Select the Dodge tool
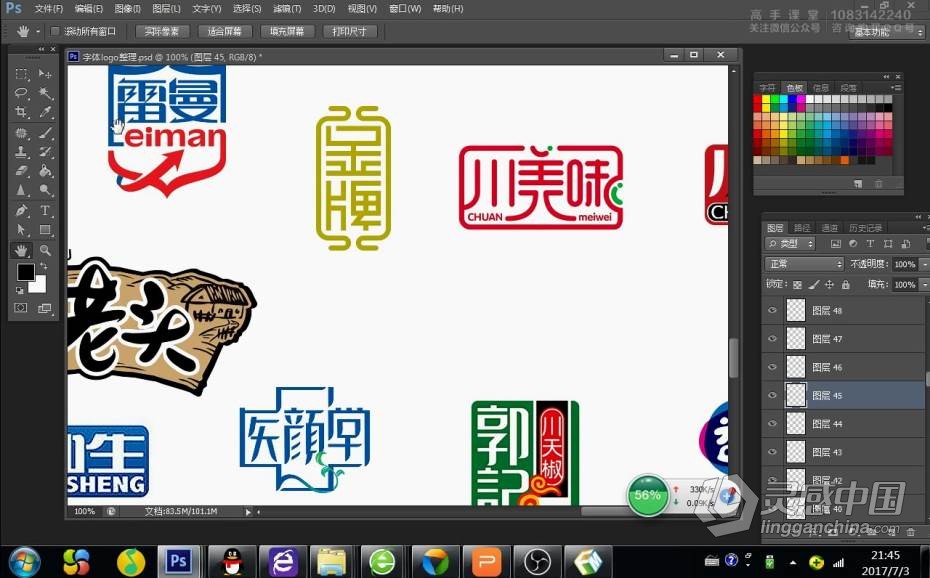The height and width of the screenshot is (578, 930). click(45, 190)
